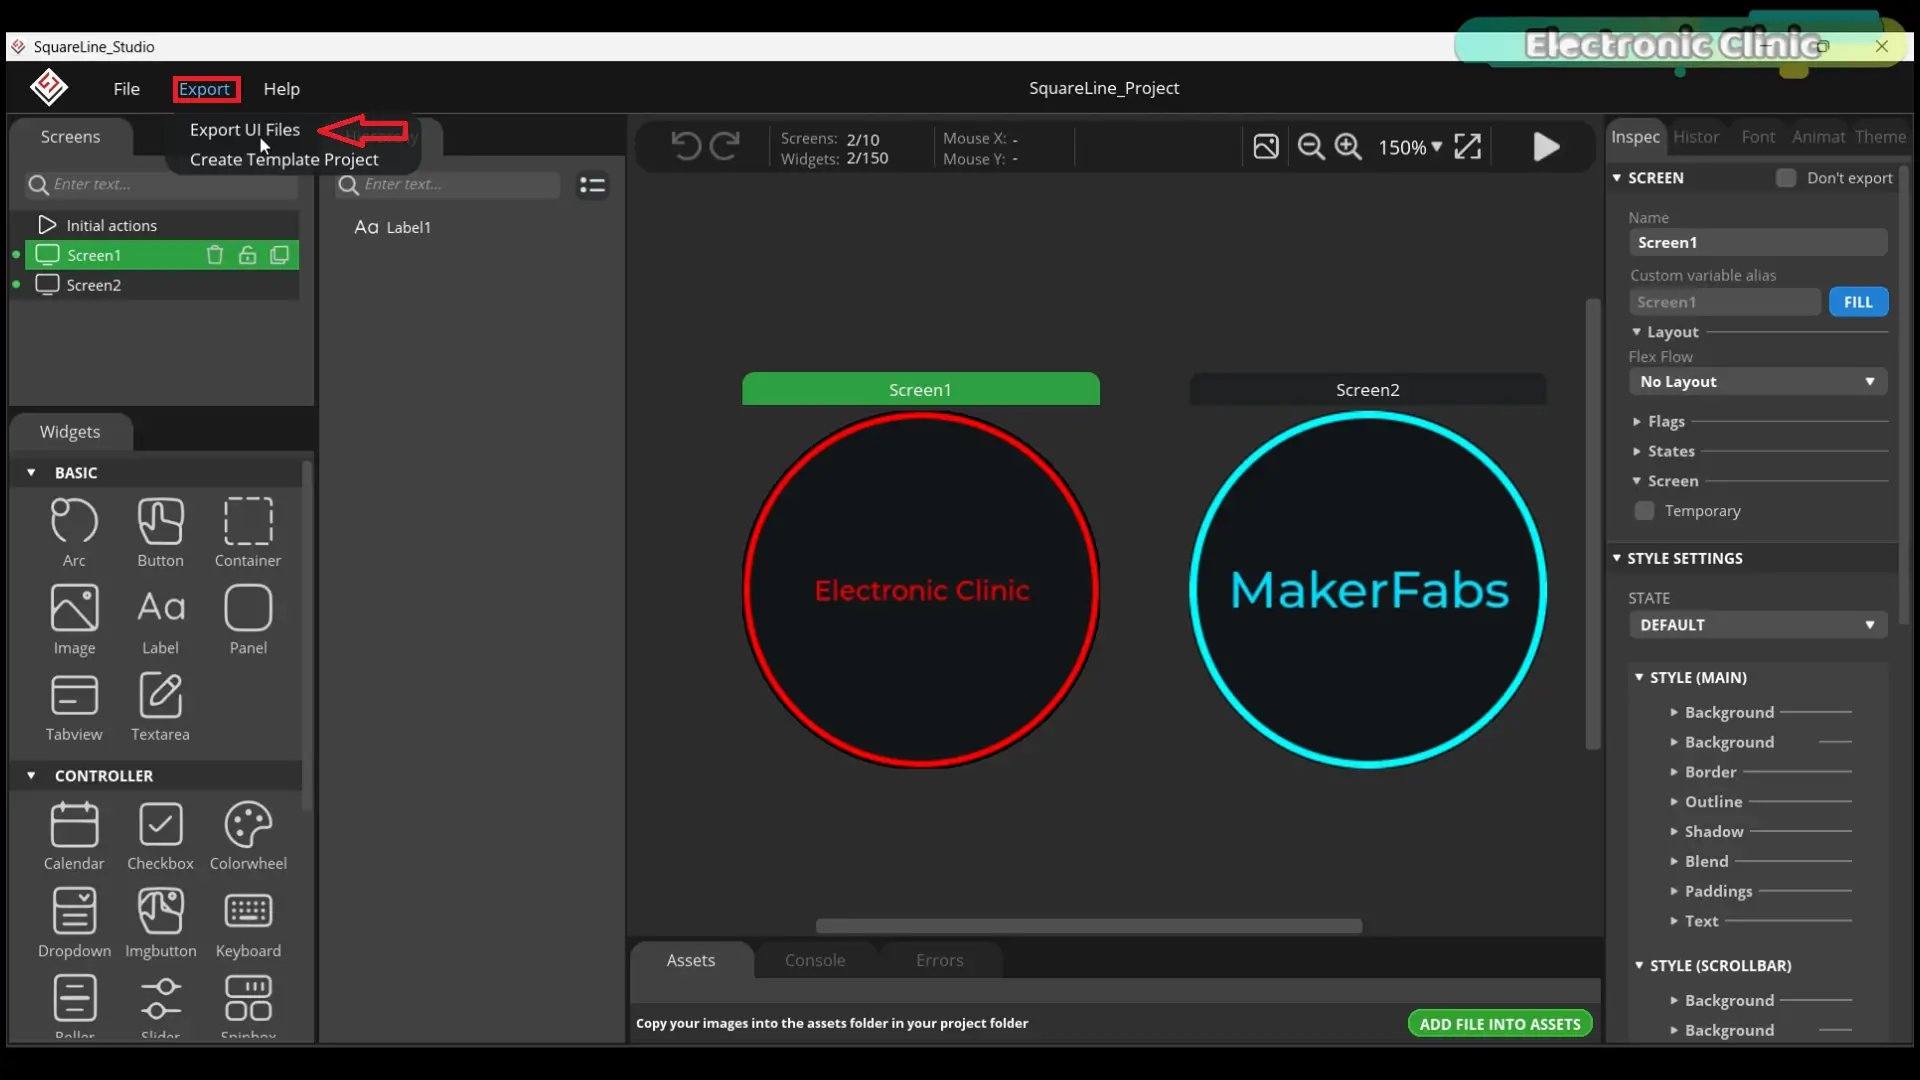Select the Image widget
Viewport: 1920px width, 1080px height.
point(74,620)
